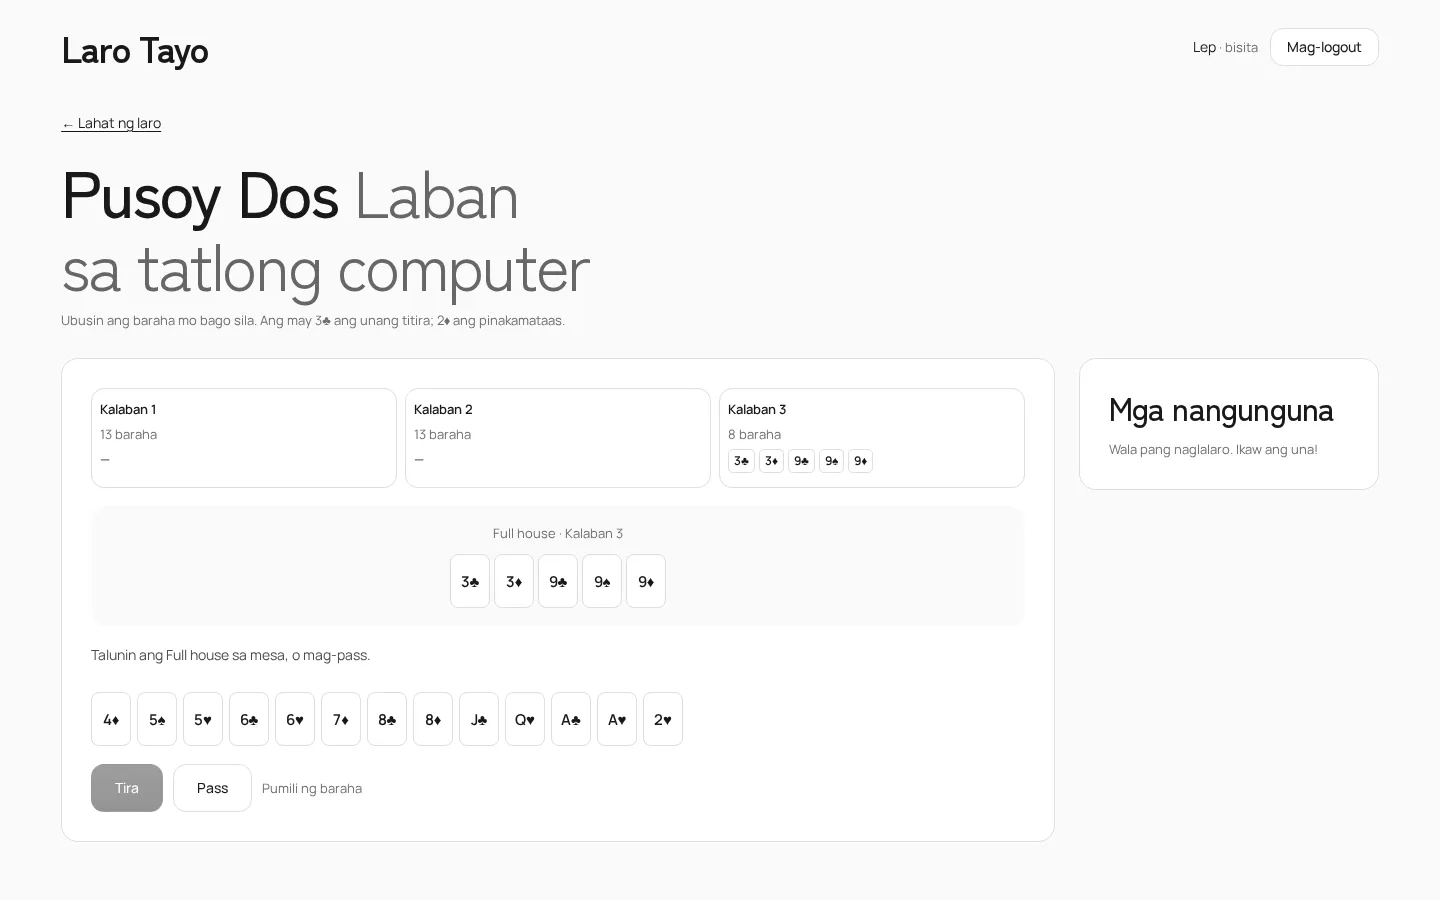
Task: Pick the 5 of hearts card
Action: (203, 719)
